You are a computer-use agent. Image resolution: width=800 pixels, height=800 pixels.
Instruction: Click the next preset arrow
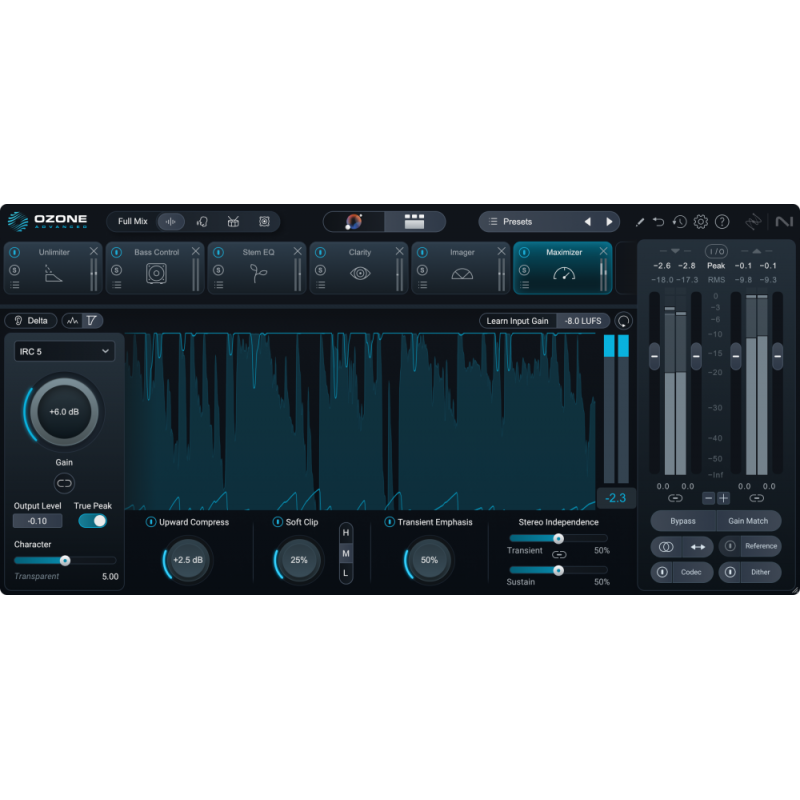coord(611,222)
